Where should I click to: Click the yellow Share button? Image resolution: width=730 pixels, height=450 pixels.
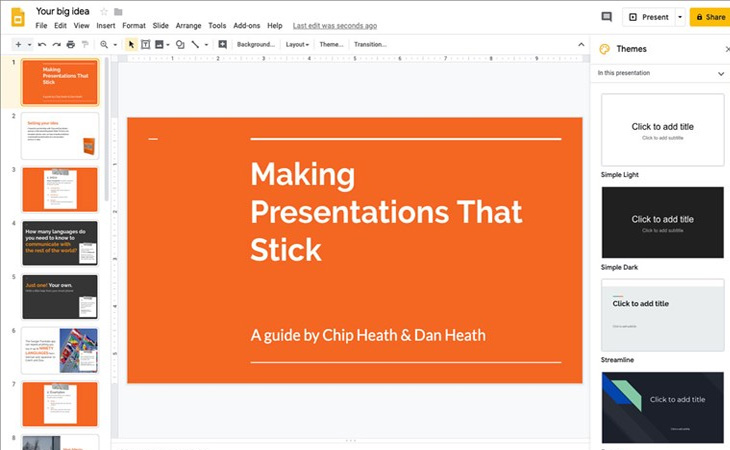pyautogui.click(x=710, y=17)
